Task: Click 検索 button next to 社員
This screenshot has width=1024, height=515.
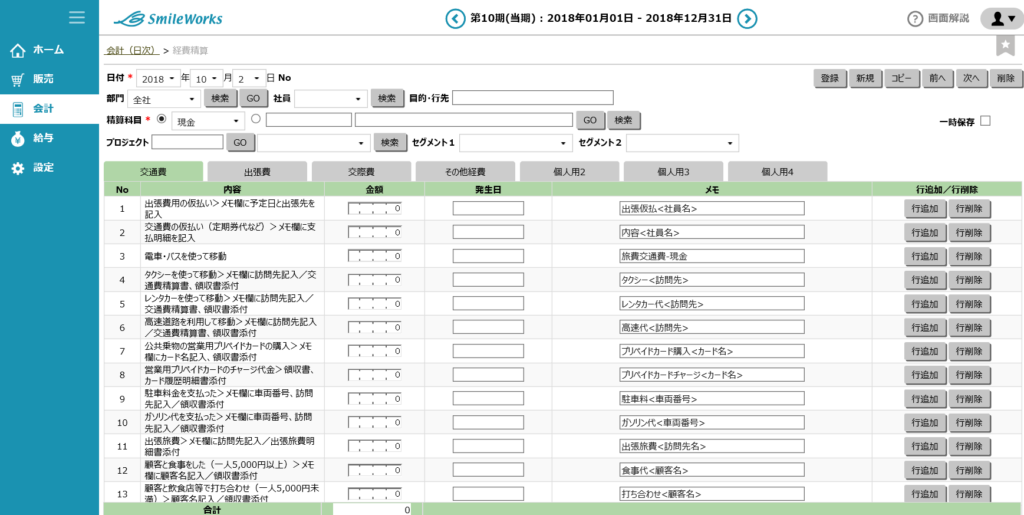Action: coord(387,99)
